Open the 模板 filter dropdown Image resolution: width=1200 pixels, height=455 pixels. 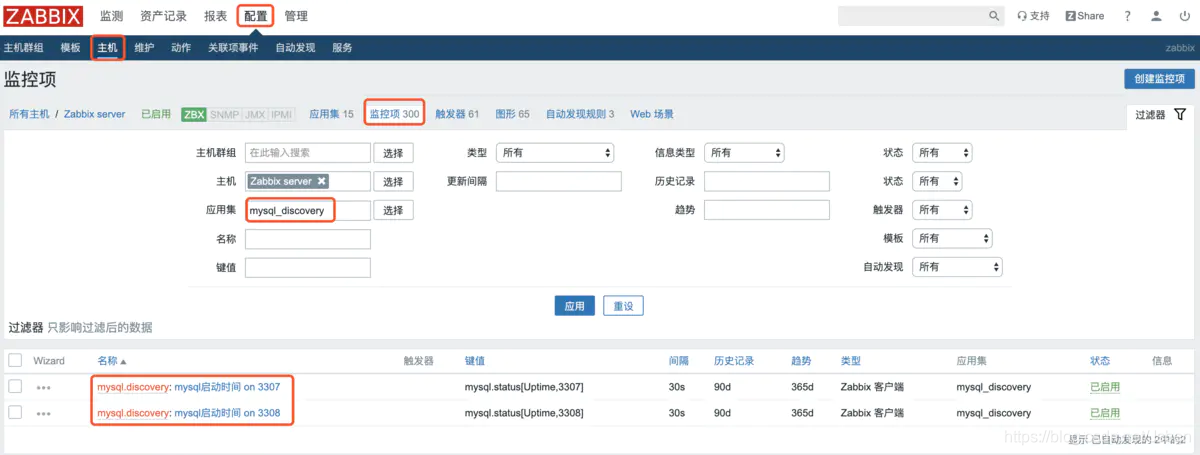952,238
